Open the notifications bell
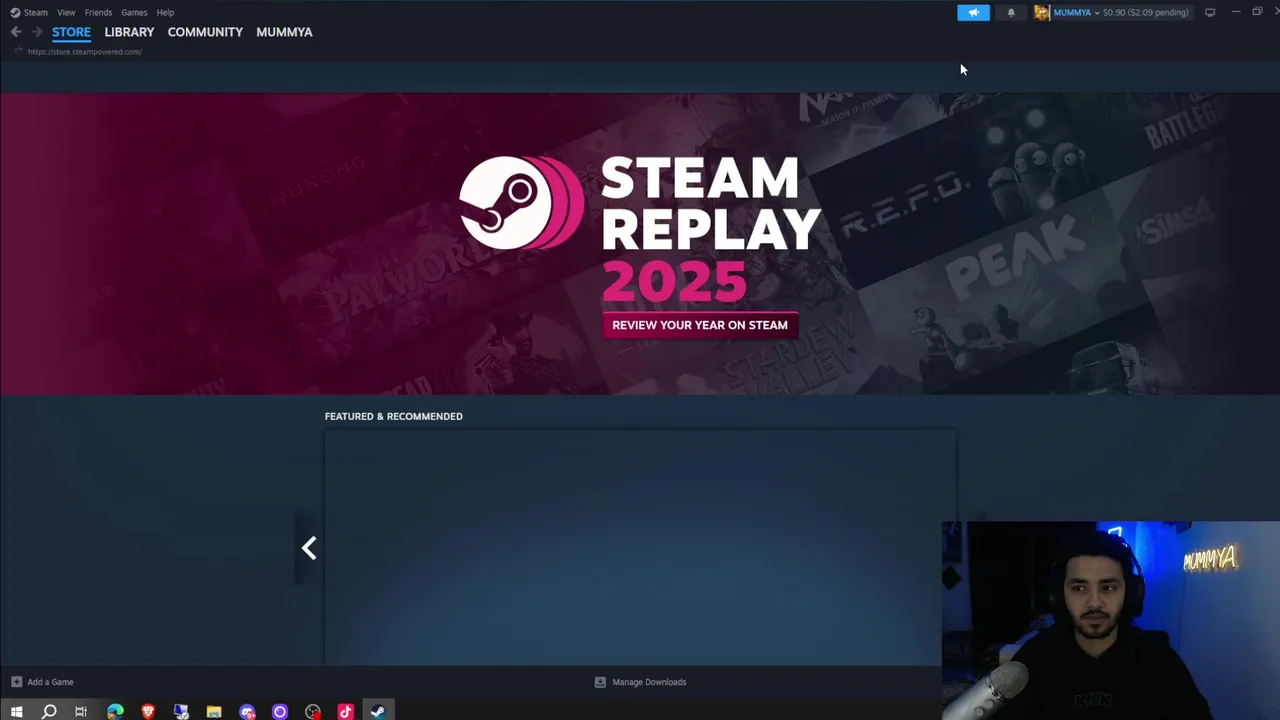Viewport: 1280px width, 720px height. pyautogui.click(x=1011, y=13)
